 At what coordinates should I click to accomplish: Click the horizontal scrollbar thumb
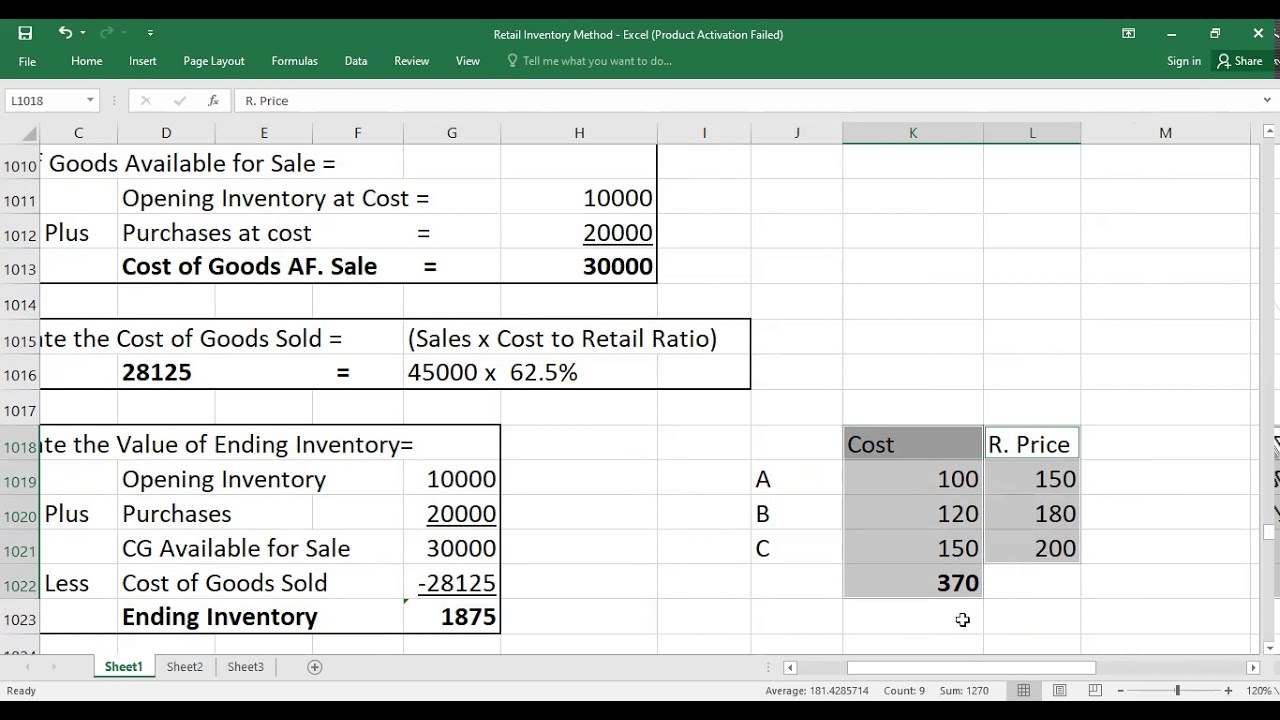coord(971,667)
